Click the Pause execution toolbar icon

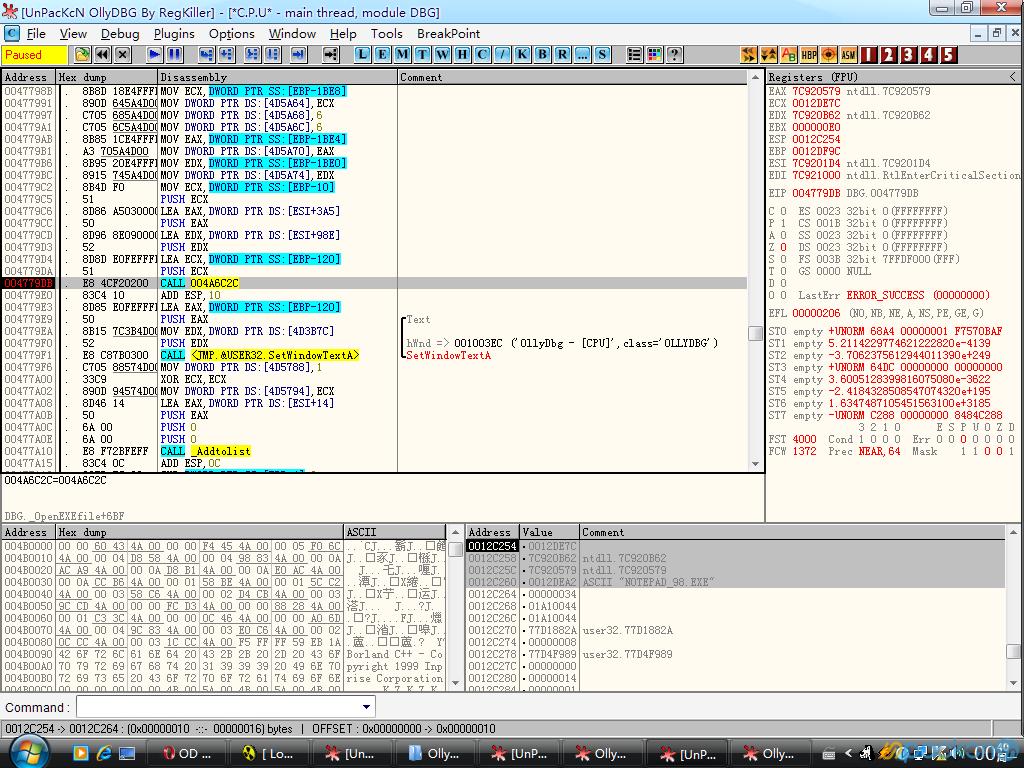174,54
